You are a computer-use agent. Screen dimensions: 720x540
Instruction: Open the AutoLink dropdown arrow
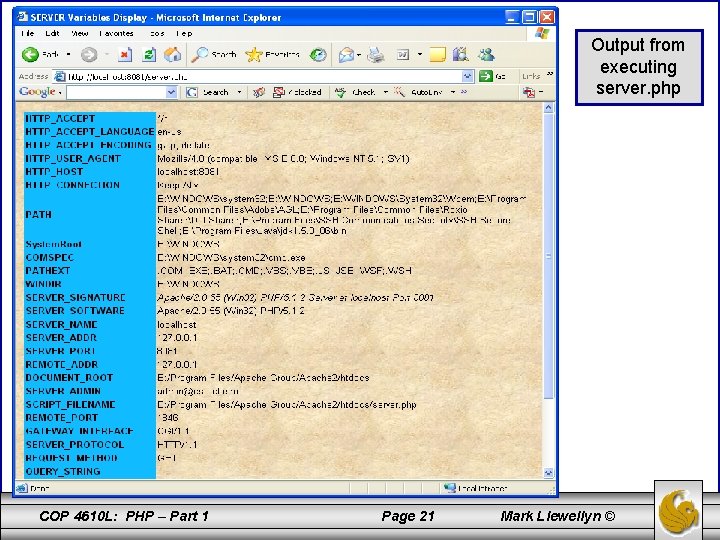(453, 92)
